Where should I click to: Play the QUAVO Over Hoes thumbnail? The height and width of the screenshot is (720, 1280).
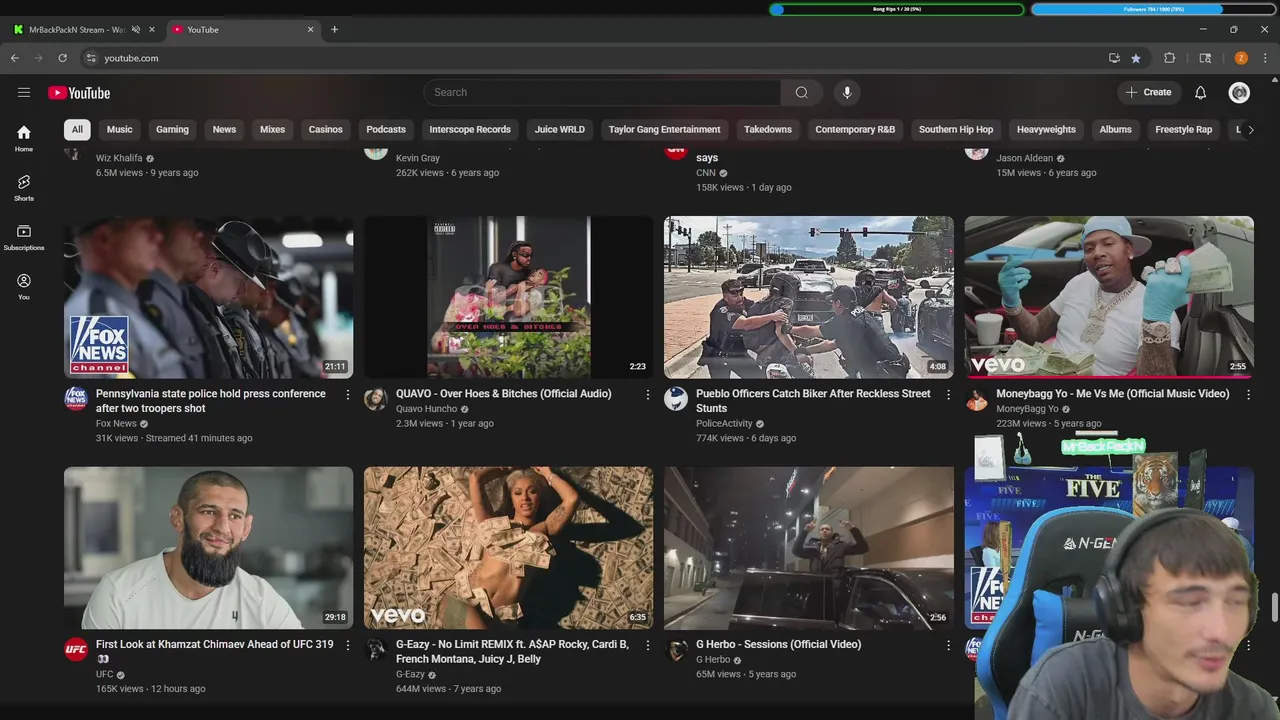(x=508, y=297)
